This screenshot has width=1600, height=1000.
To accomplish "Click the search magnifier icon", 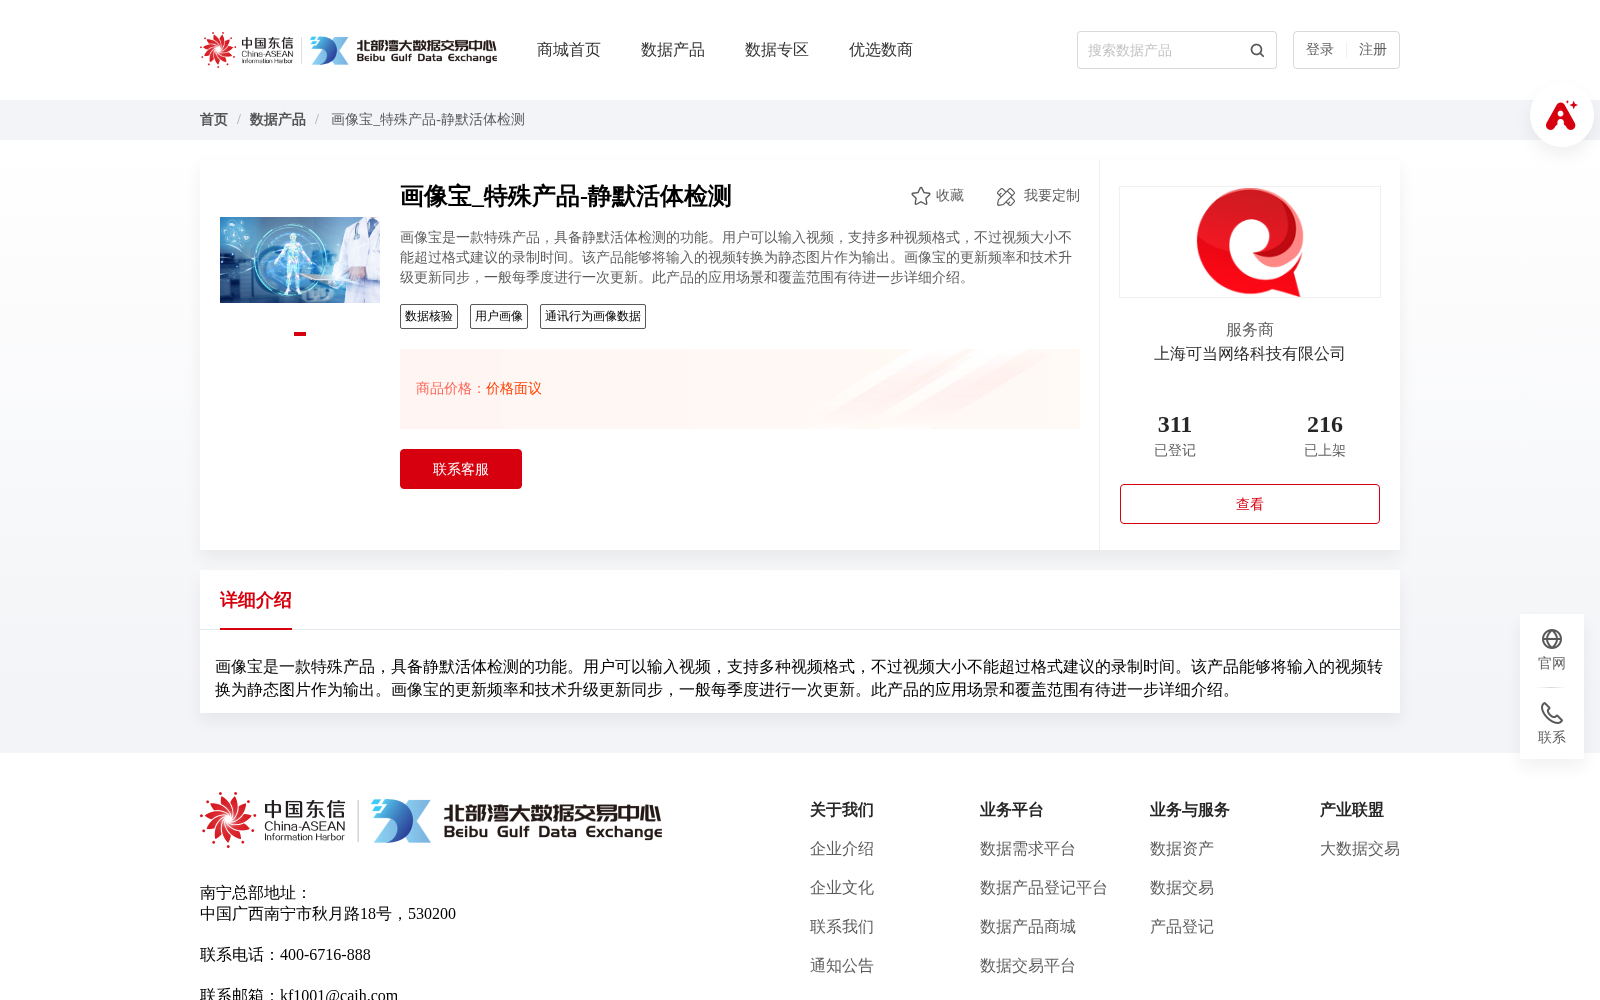I will (1257, 50).
